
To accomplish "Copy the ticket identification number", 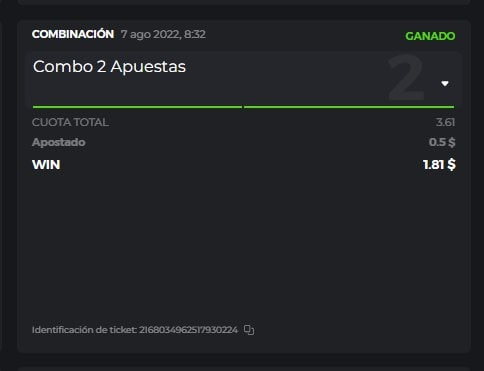I will pyautogui.click(x=249, y=330).
